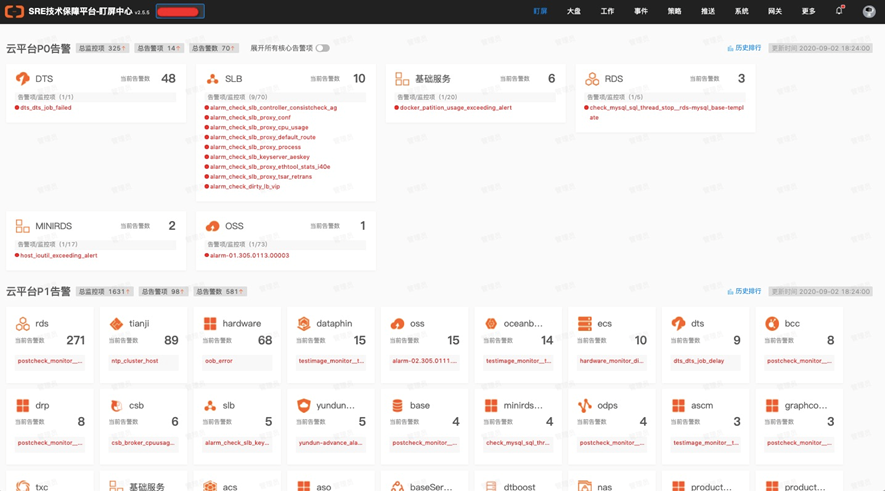Click the red redacted header button

point(180,11)
